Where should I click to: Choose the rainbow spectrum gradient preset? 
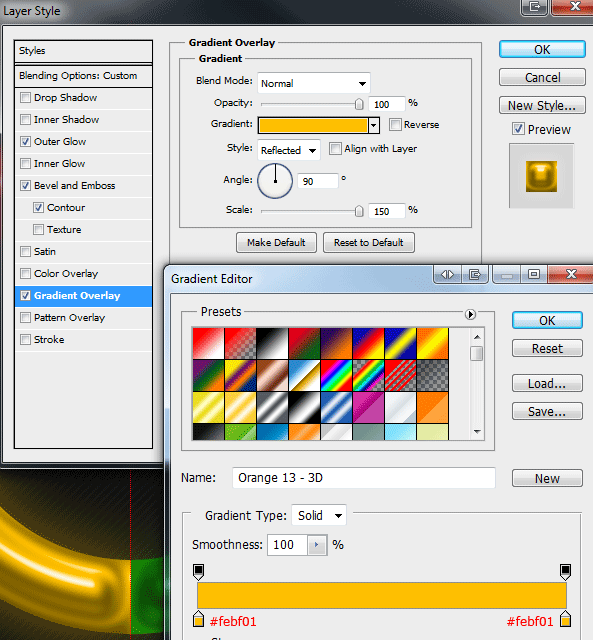(x=336, y=376)
